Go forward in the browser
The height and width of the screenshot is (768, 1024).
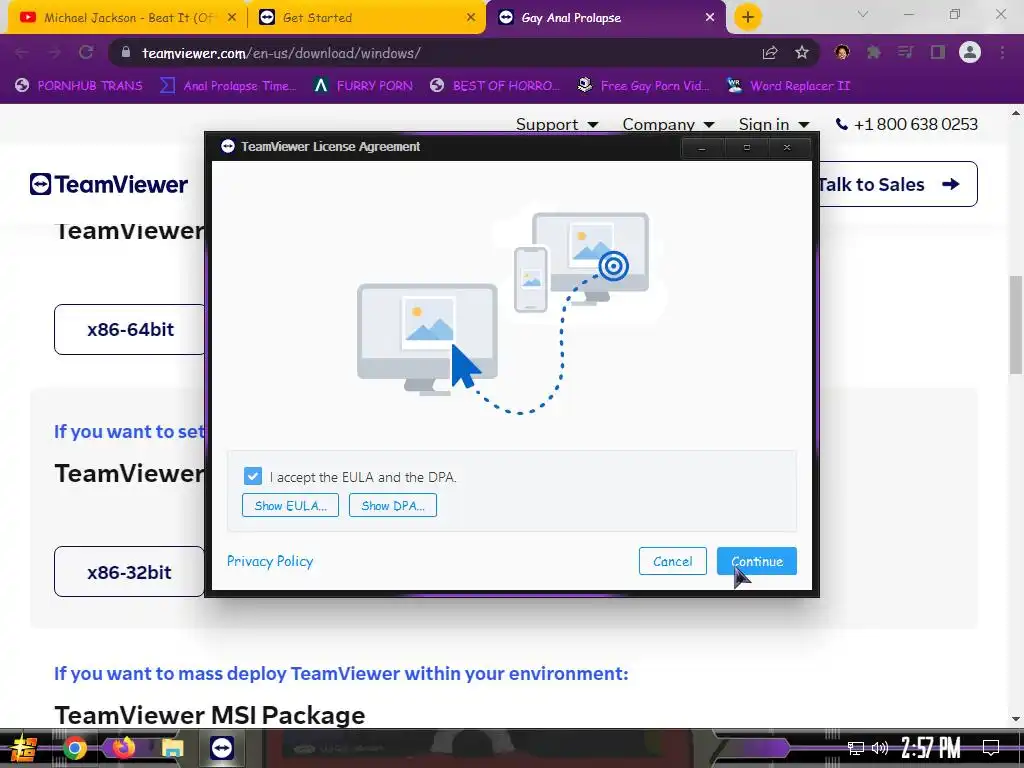pyautogui.click(x=54, y=53)
